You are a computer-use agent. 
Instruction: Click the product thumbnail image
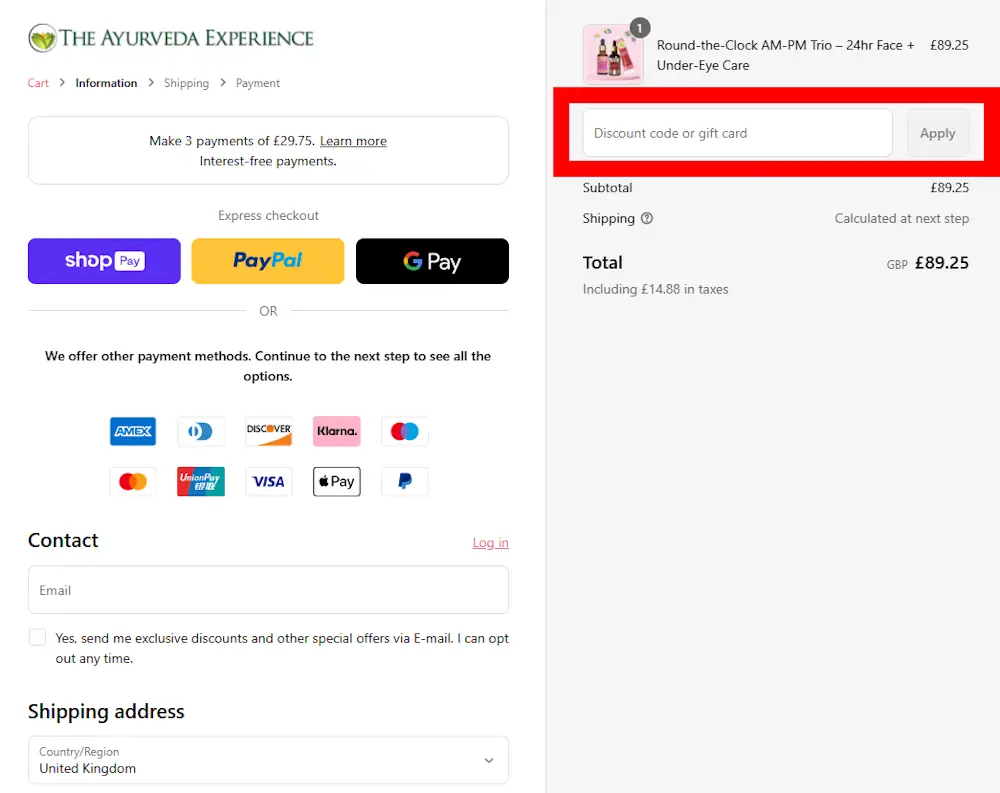[613, 54]
